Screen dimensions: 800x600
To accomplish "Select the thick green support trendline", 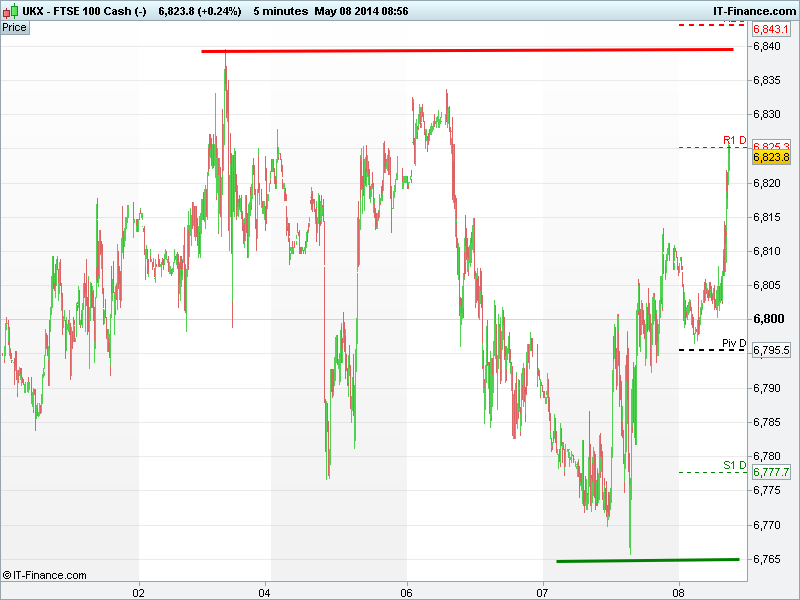I will (648, 560).
